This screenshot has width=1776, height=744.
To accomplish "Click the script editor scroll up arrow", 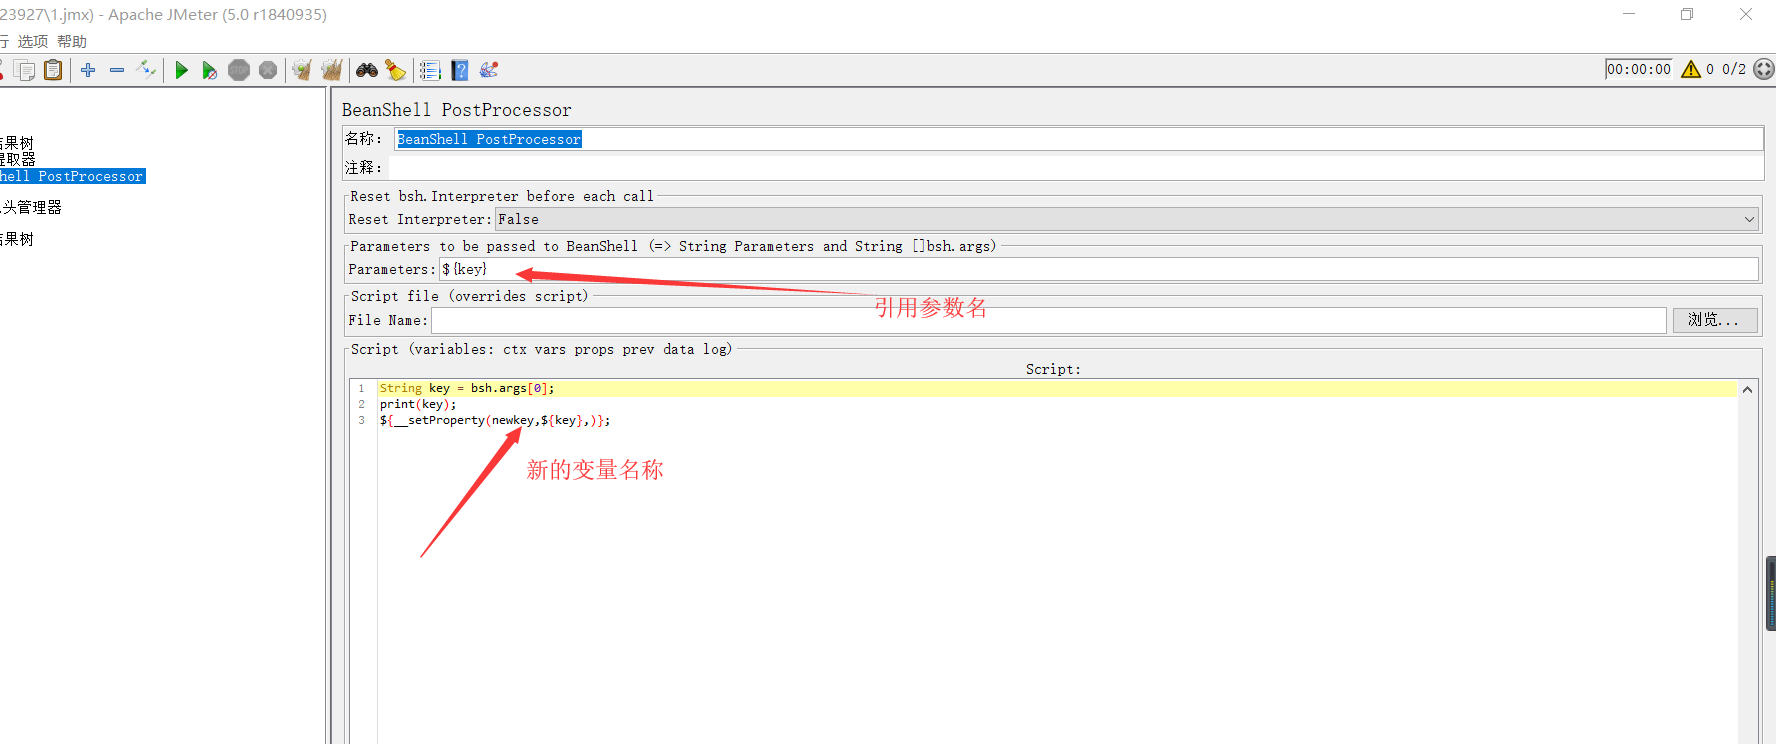I will click(1747, 390).
